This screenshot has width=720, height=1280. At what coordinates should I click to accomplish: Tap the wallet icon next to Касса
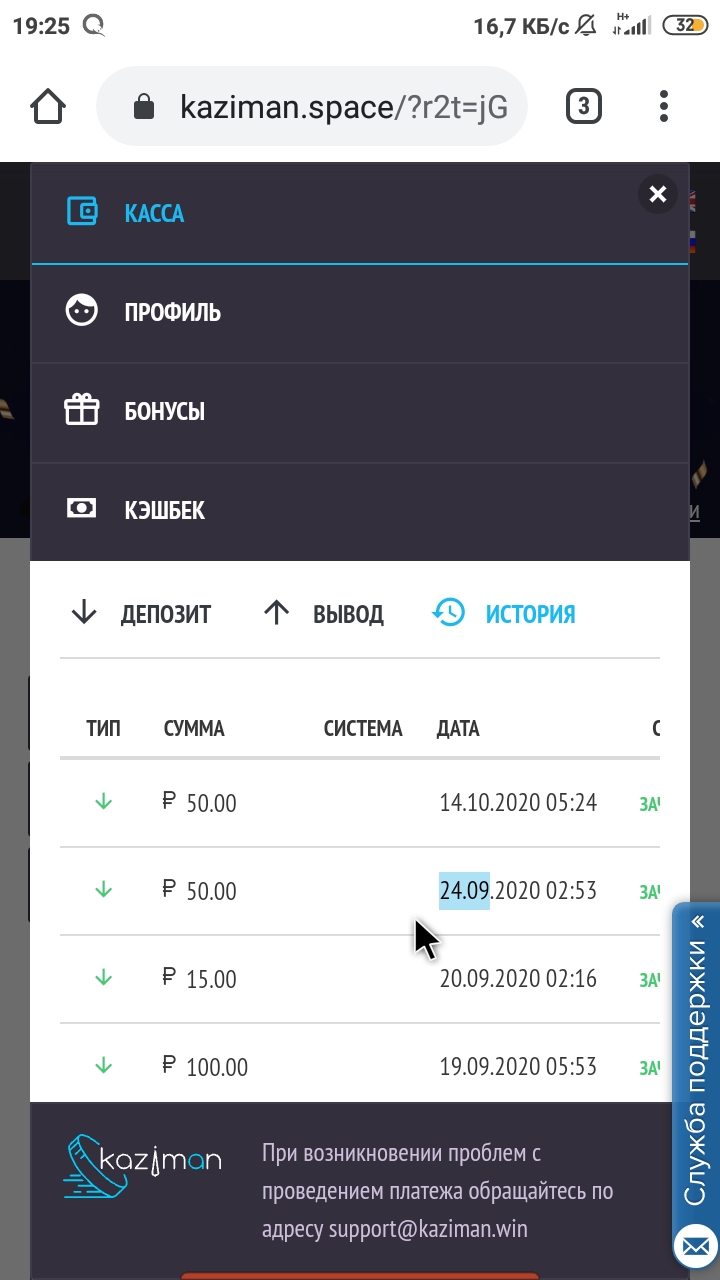[82, 213]
